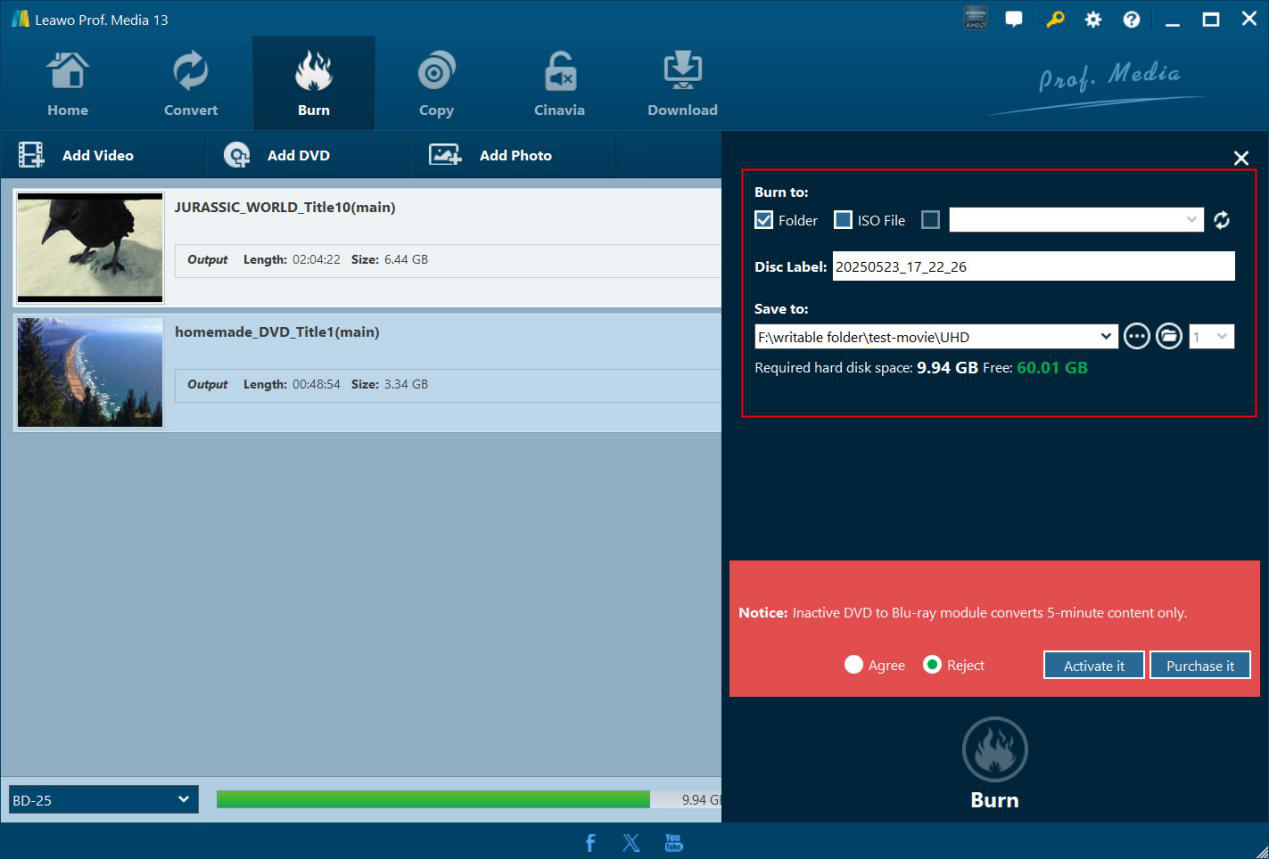Viewport: 1269px width, 859px height.
Task: Open the X social link icon
Action: [631, 843]
